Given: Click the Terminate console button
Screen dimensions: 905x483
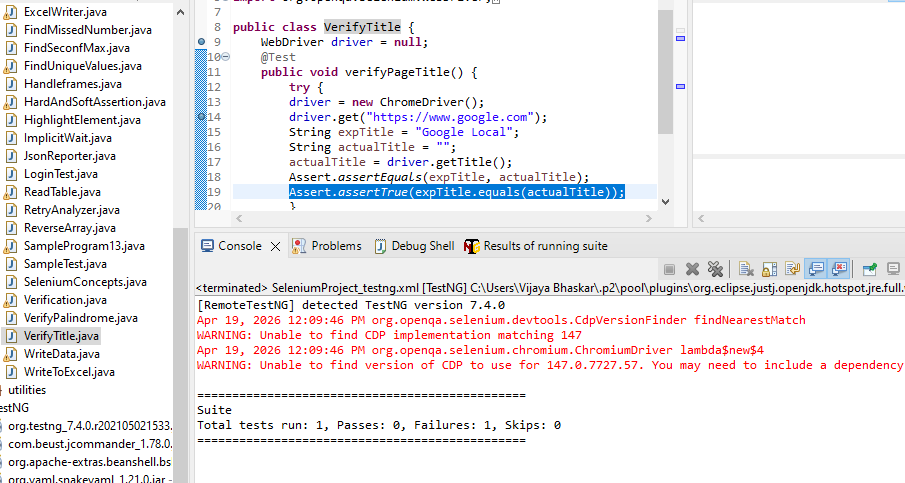Looking at the screenshot, I should (670, 269).
